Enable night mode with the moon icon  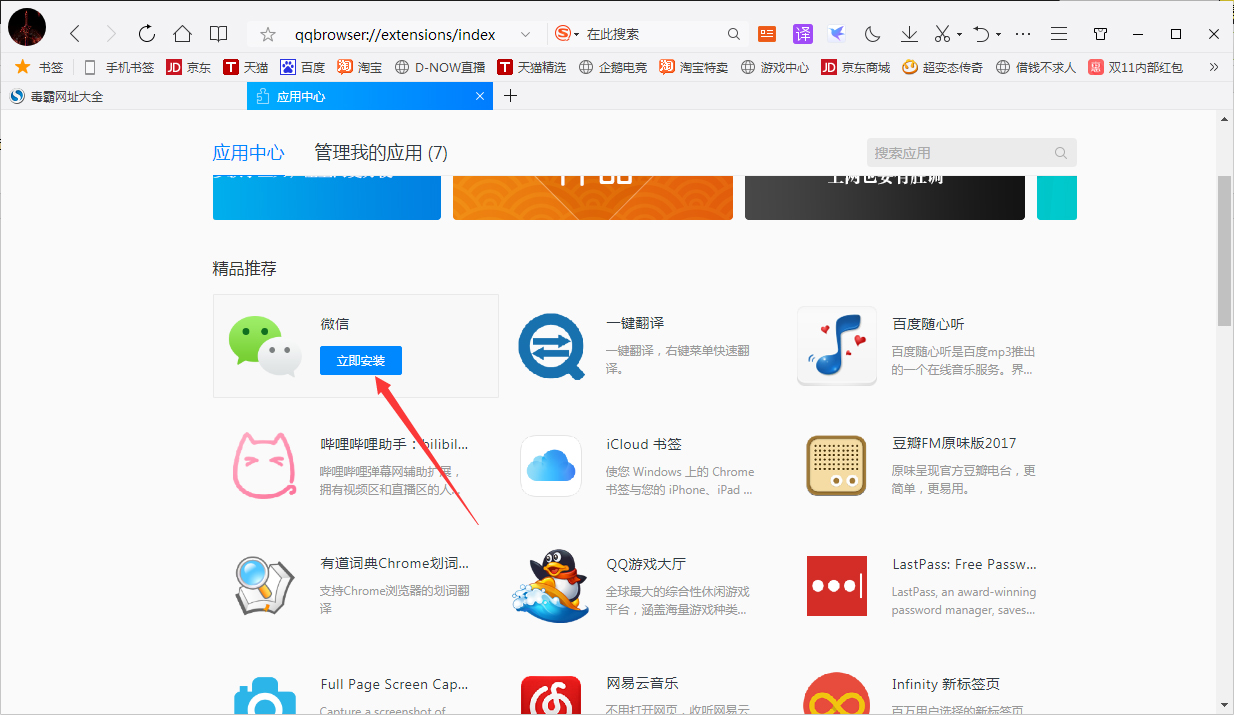[x=871, y=33]
